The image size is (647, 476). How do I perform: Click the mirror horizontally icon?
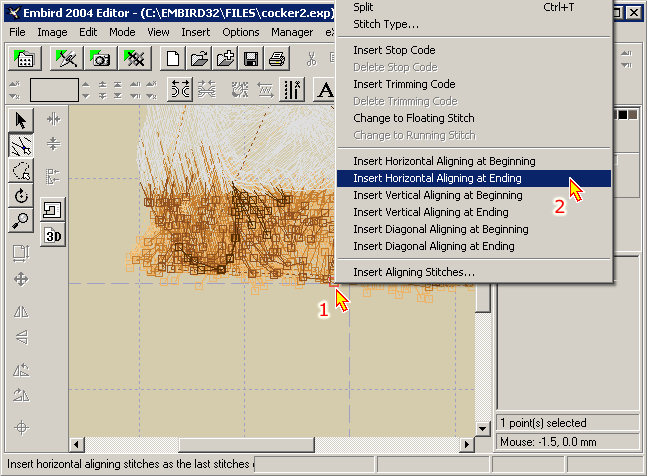pyautogui.click(x=21, y=312)
